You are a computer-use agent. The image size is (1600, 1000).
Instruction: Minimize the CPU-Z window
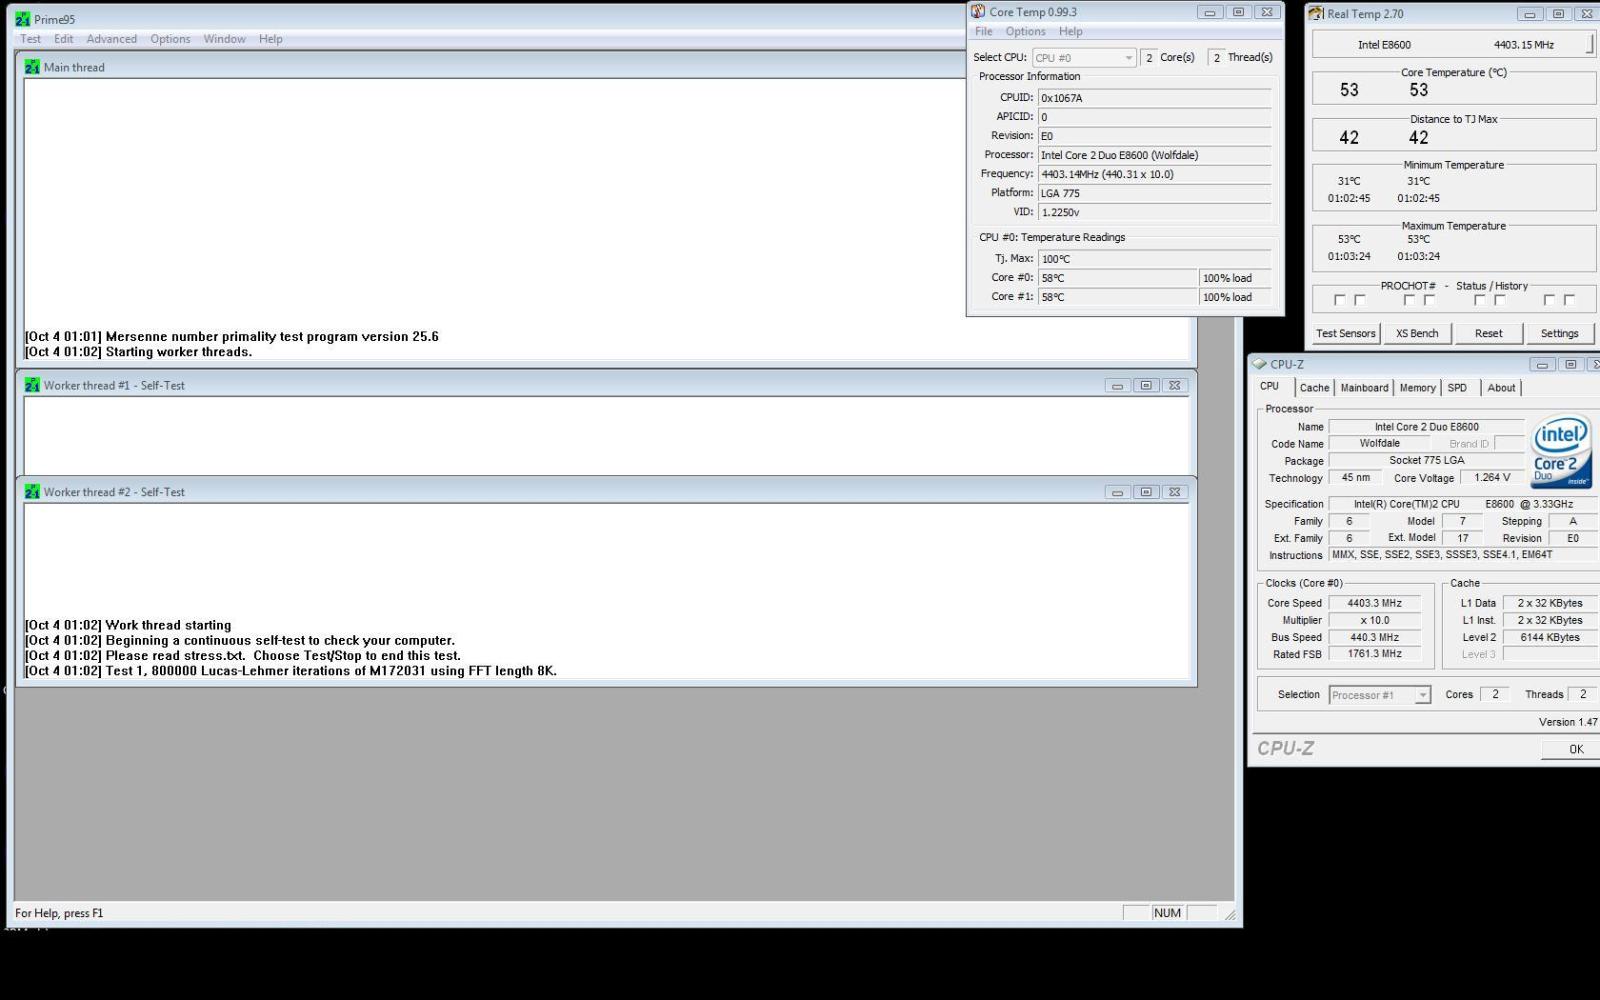pyautogui.click(x=1542, y=364)
